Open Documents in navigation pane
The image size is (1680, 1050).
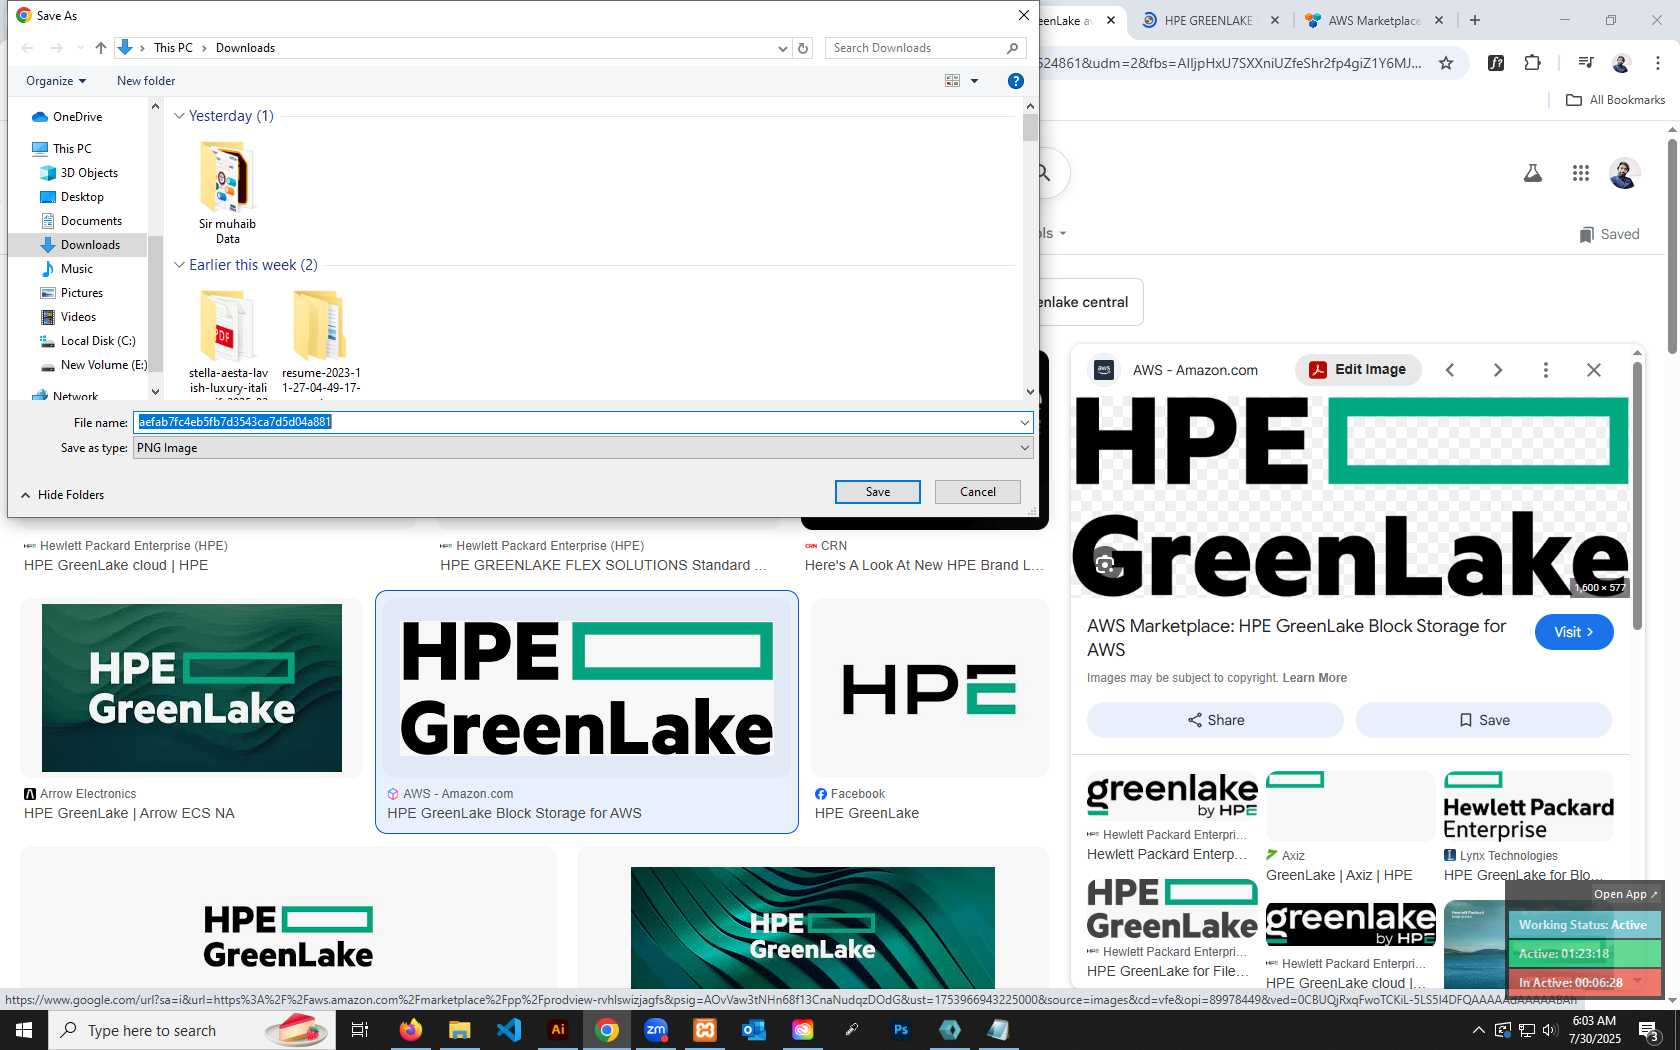(x=91, y=221)
